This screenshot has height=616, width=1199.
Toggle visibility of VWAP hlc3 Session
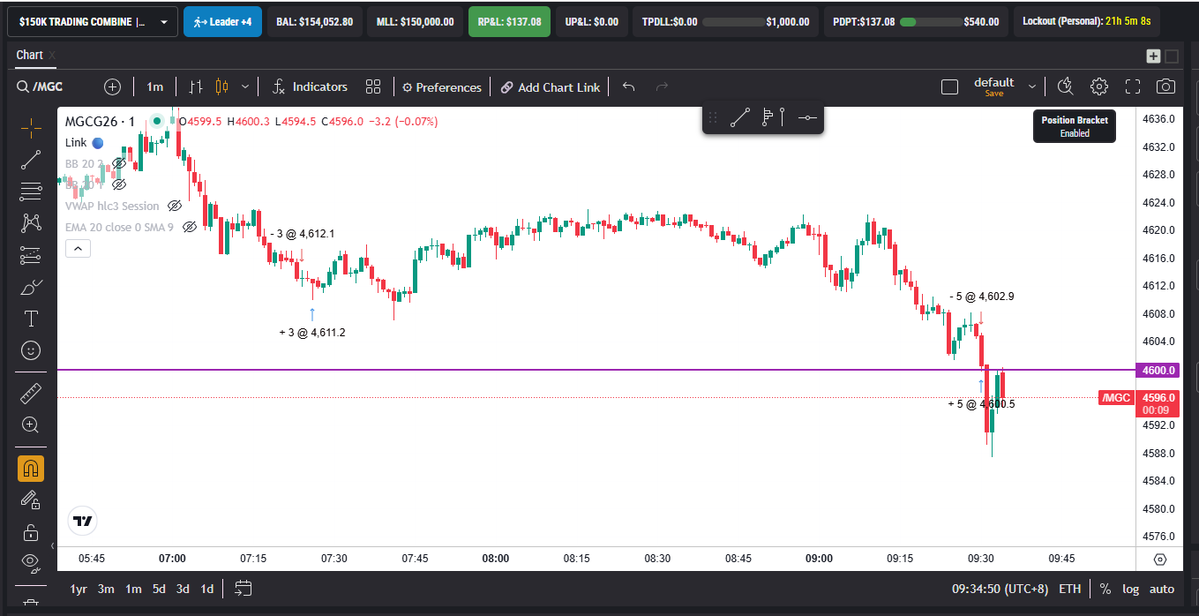pos(174,206)
